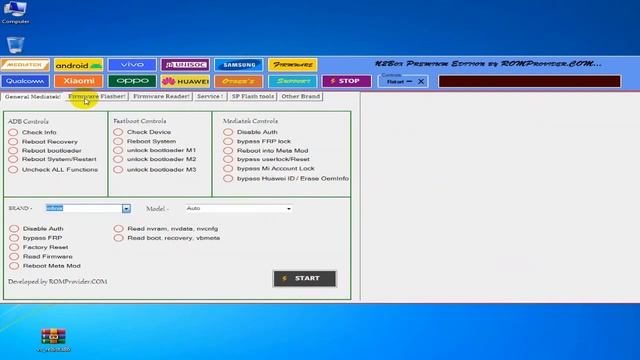Minimize using the Console dash button
This screenshot has width=640, height=360.
[x=409, y=82]
